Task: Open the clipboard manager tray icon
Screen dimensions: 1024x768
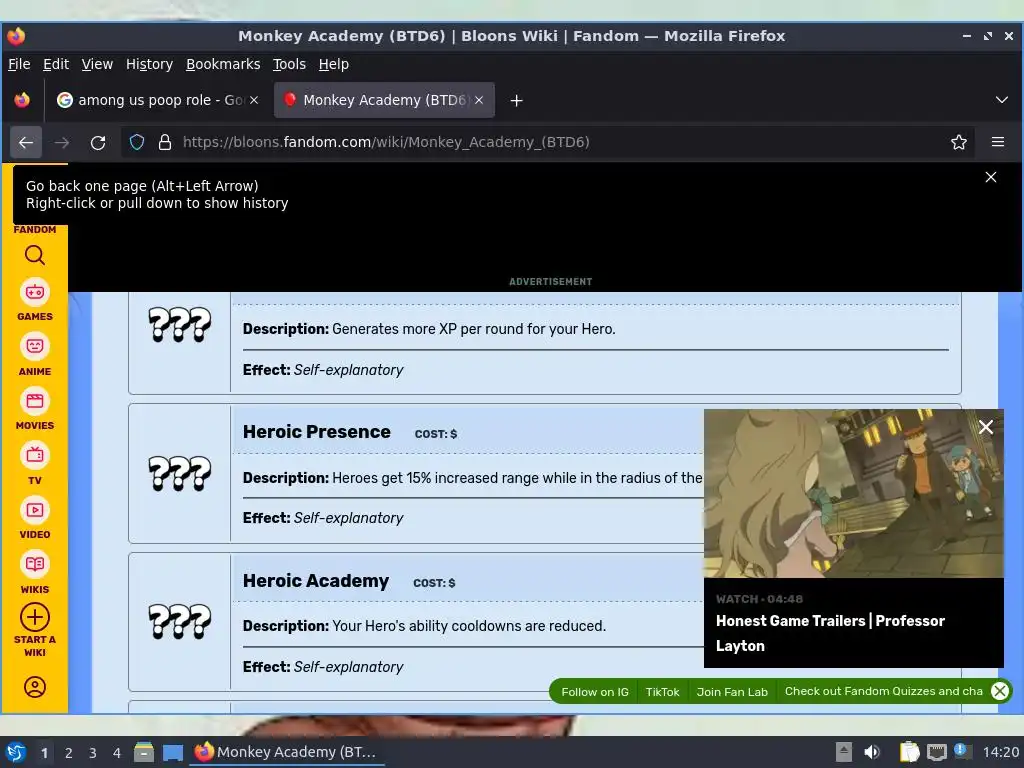Action: tap(909, 752)
